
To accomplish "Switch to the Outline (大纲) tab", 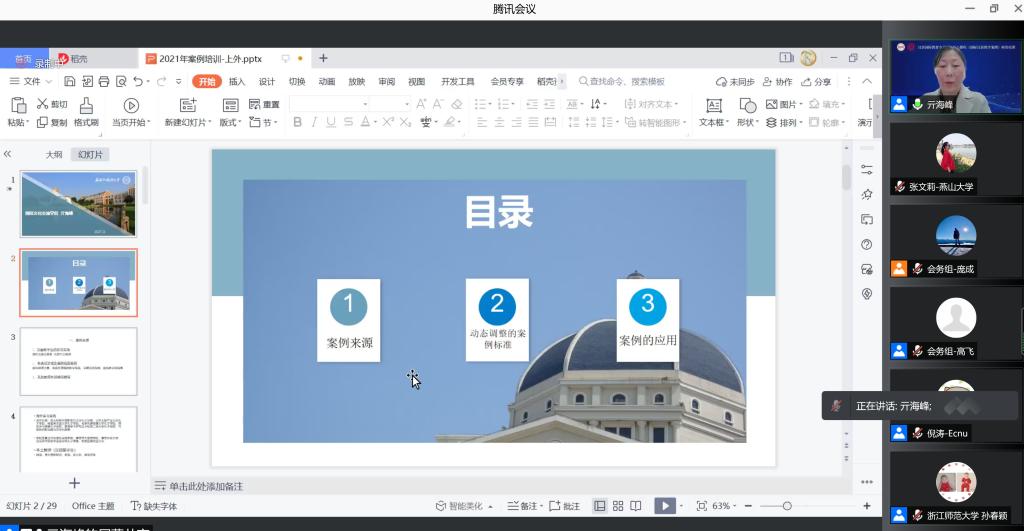I will (54, 154).
